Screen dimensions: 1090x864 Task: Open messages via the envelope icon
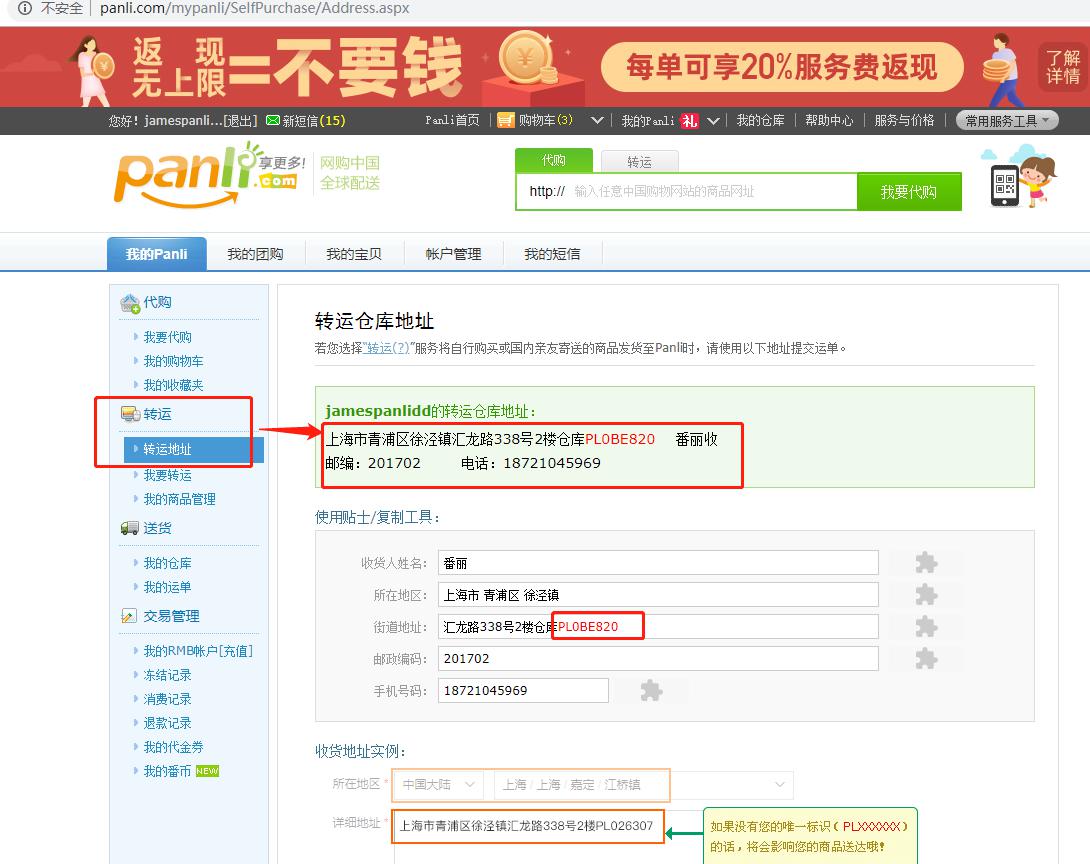pyautogui.click(x=273, y=121)
